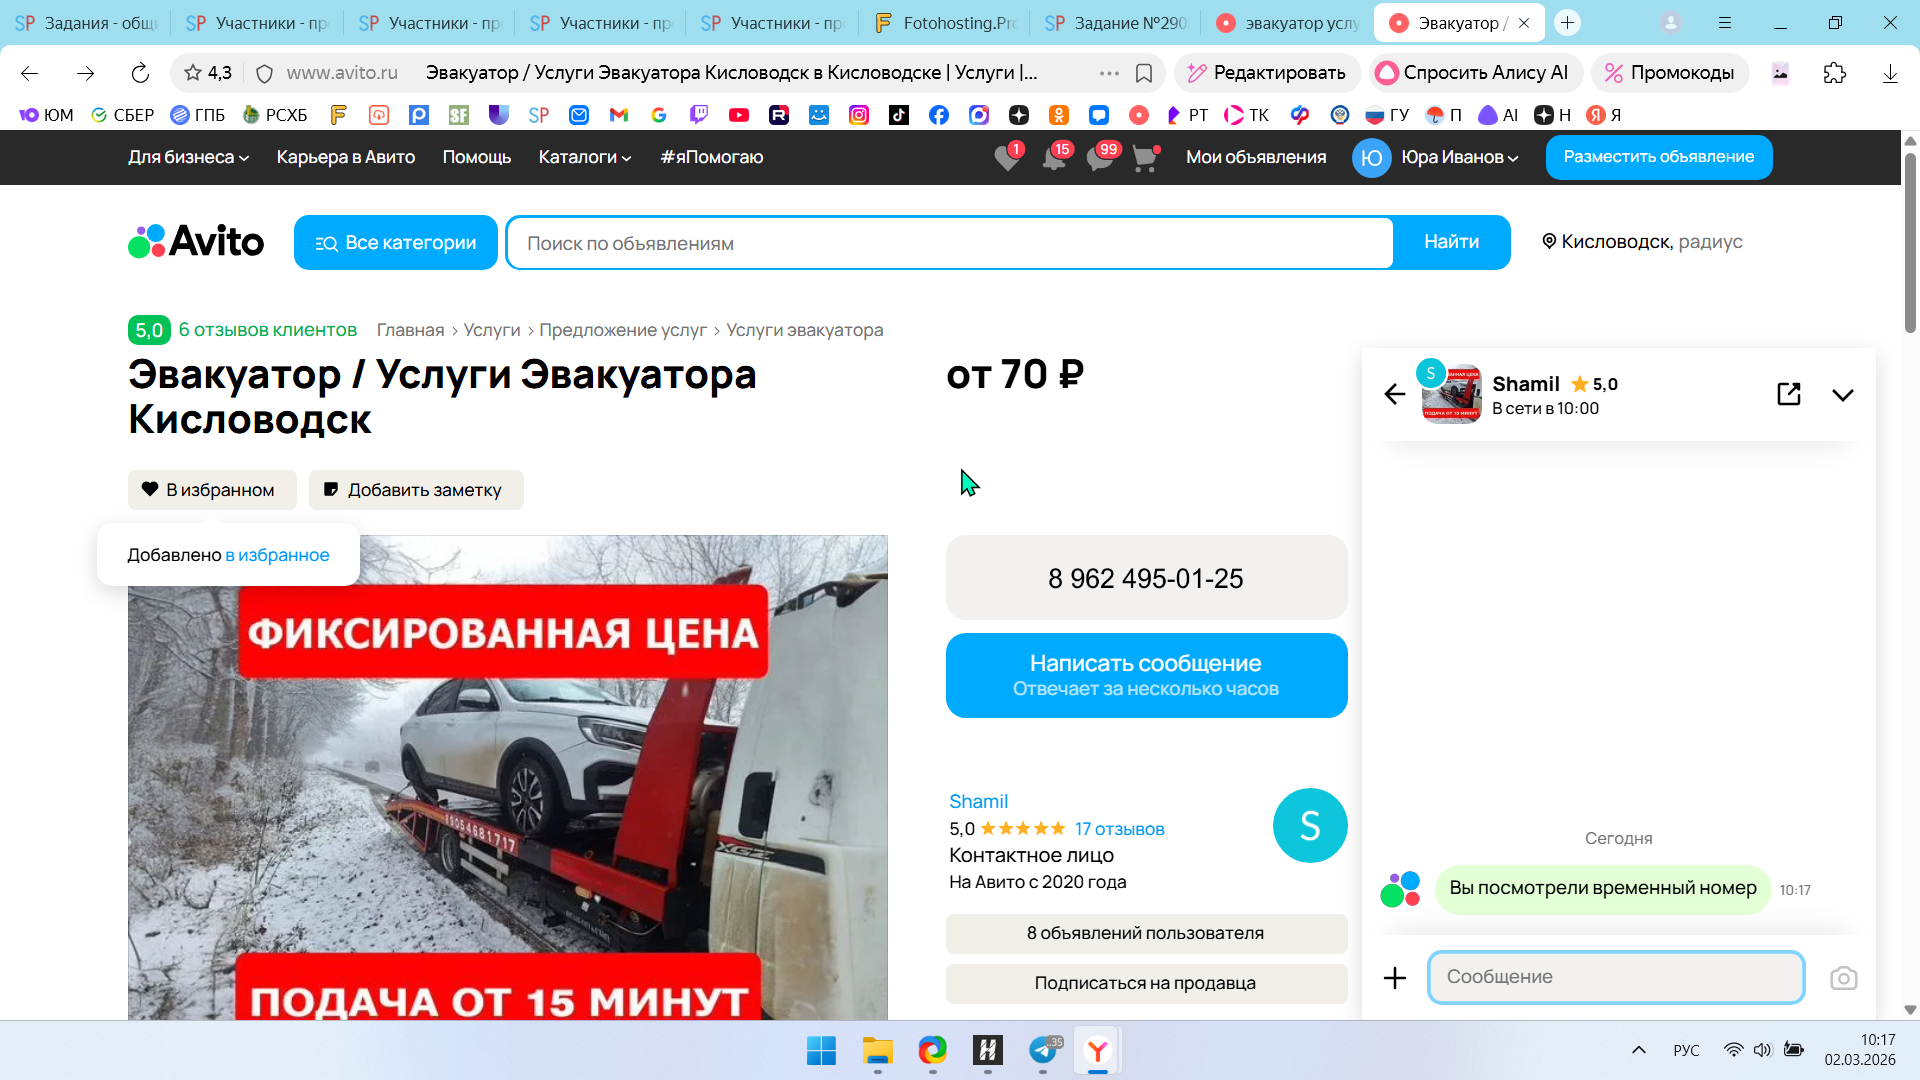The height and width of the screenshot is (1080, 1920).
Task: Click the camera icon in chat
Action: tap(1843, 978)
